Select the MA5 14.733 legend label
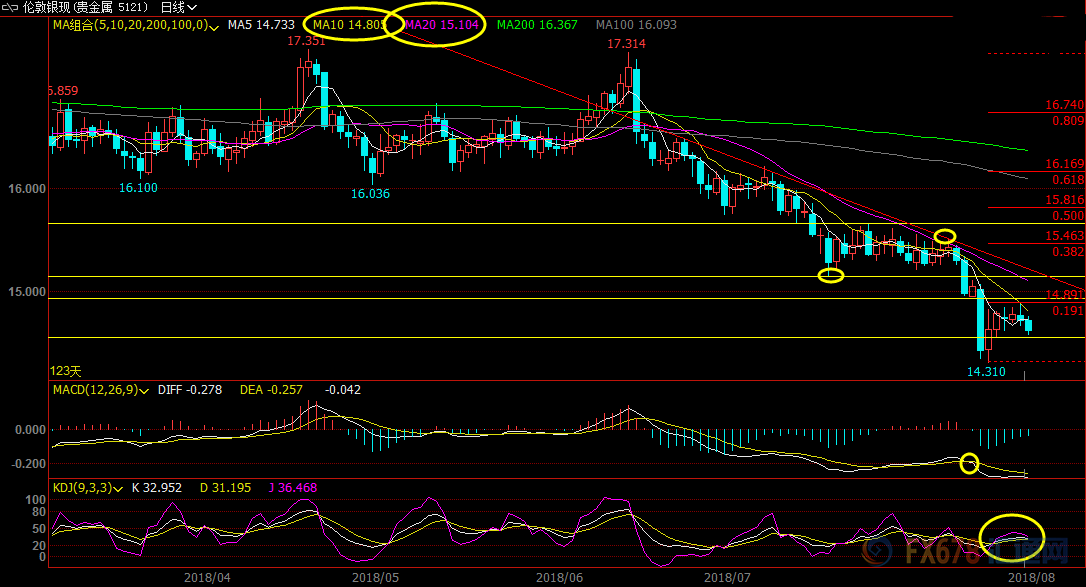The image size is (1086, 587). pyautogui.click(x=260, y=24)
